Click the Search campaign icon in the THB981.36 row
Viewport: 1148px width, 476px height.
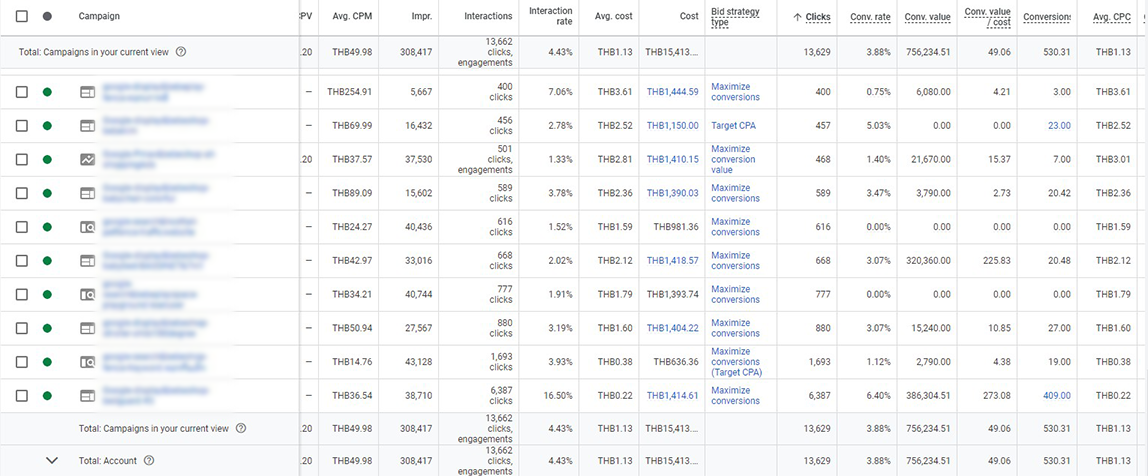88,227
